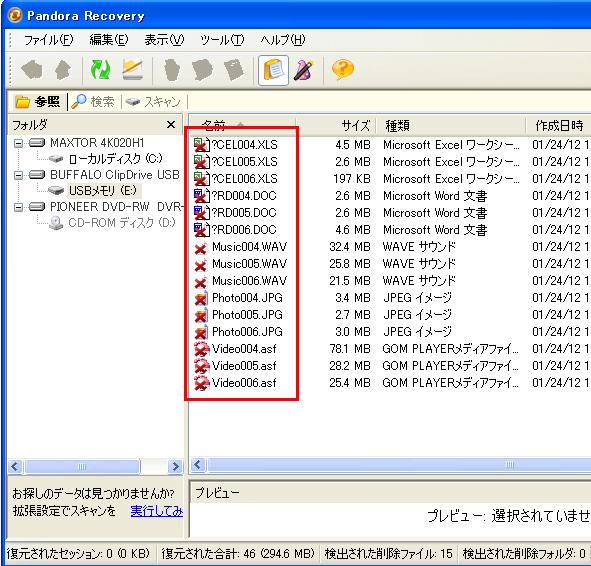Screen dimensions: 591x566
Task: Click the red X icon of Music004.WAV
Action: tap(201, 248)
